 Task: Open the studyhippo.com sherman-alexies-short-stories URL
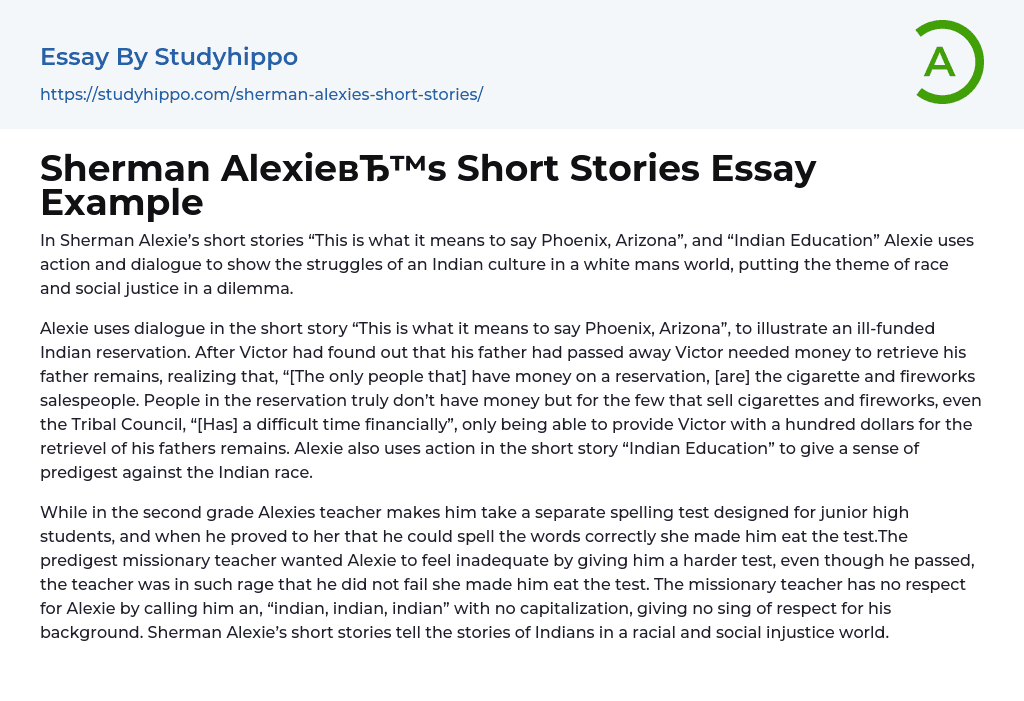click(261, 94)
